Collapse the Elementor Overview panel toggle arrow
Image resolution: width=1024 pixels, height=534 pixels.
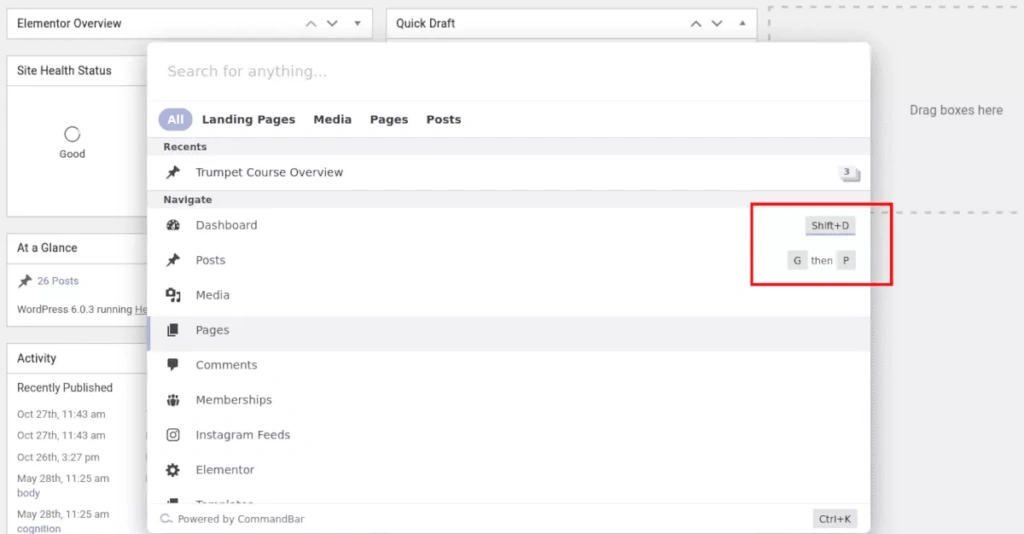coord(358,23)
